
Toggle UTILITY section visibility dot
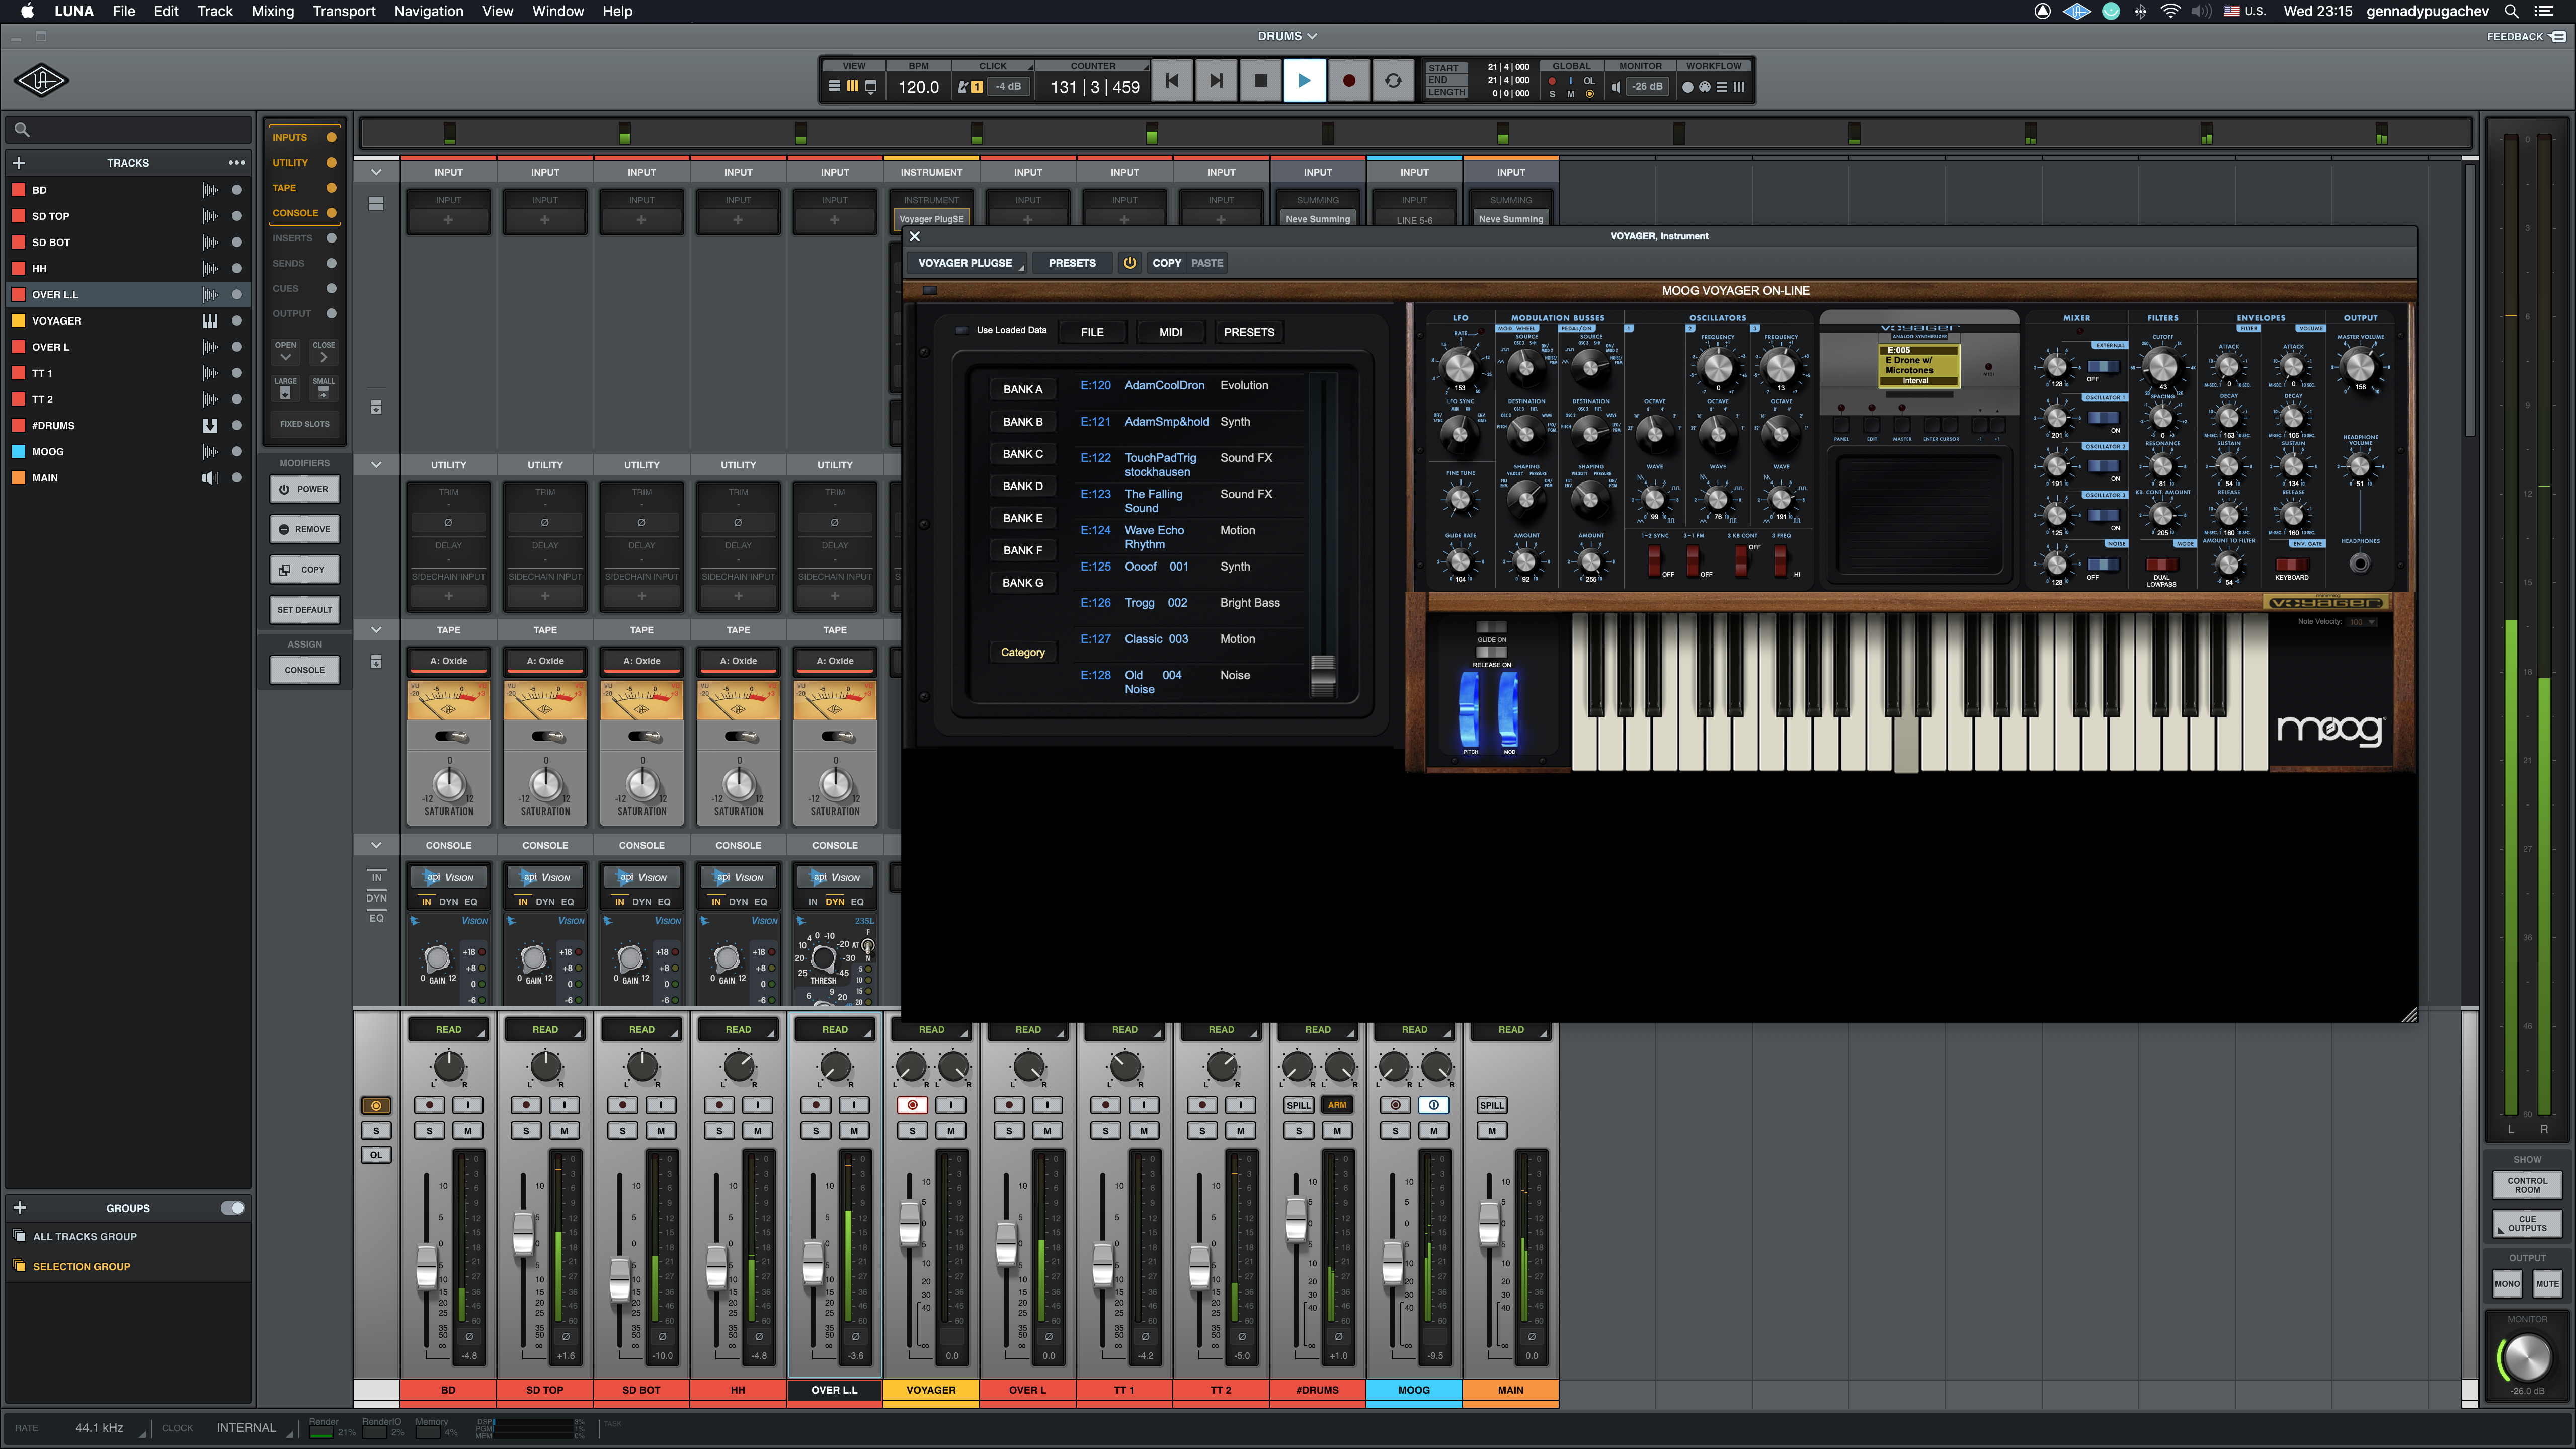tap(331, 163)
